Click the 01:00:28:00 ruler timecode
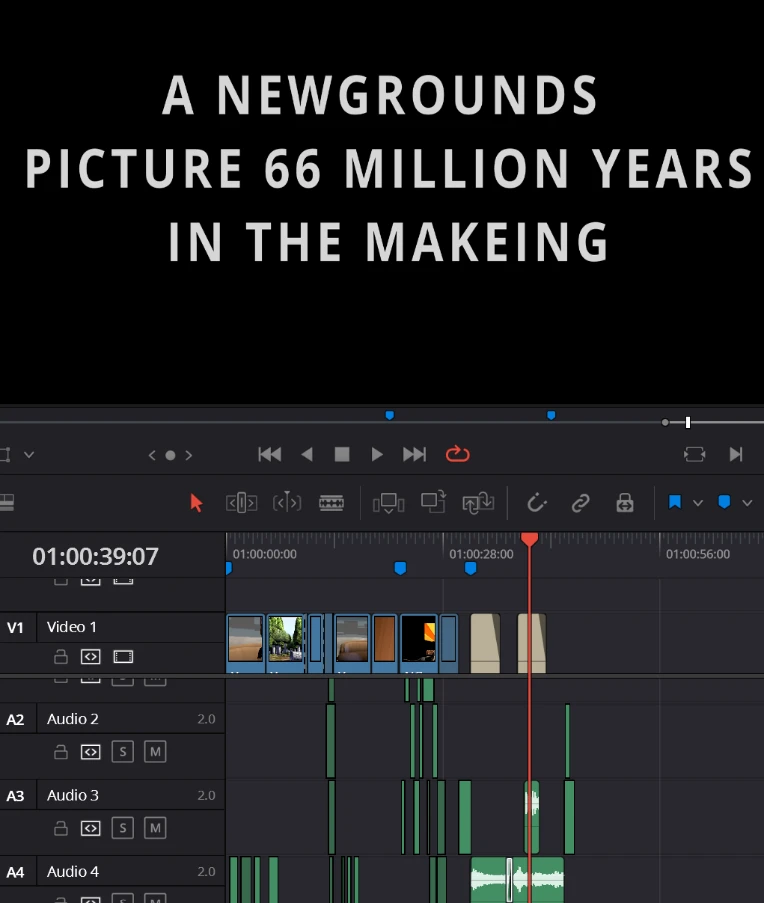 (x=481, y=554)
